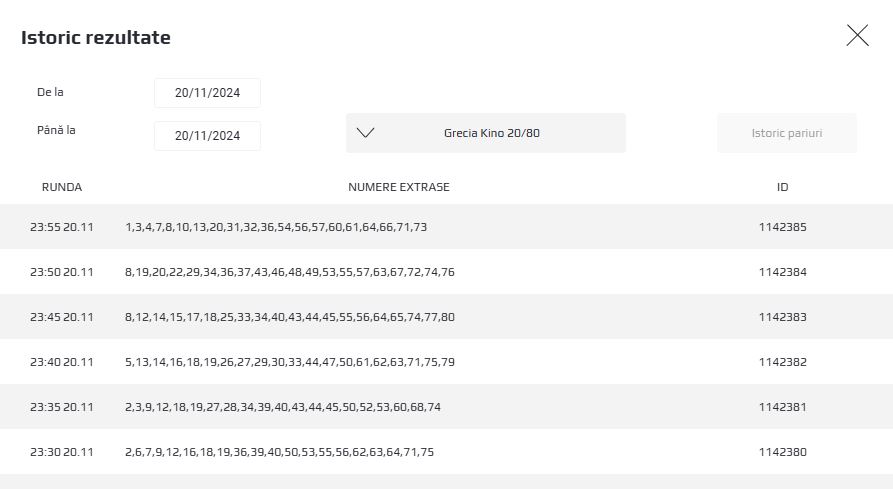Click drawn numbers starting 2,6,7,9,12
This screenshot has height=489, width=893.
[x=280, y=451]
